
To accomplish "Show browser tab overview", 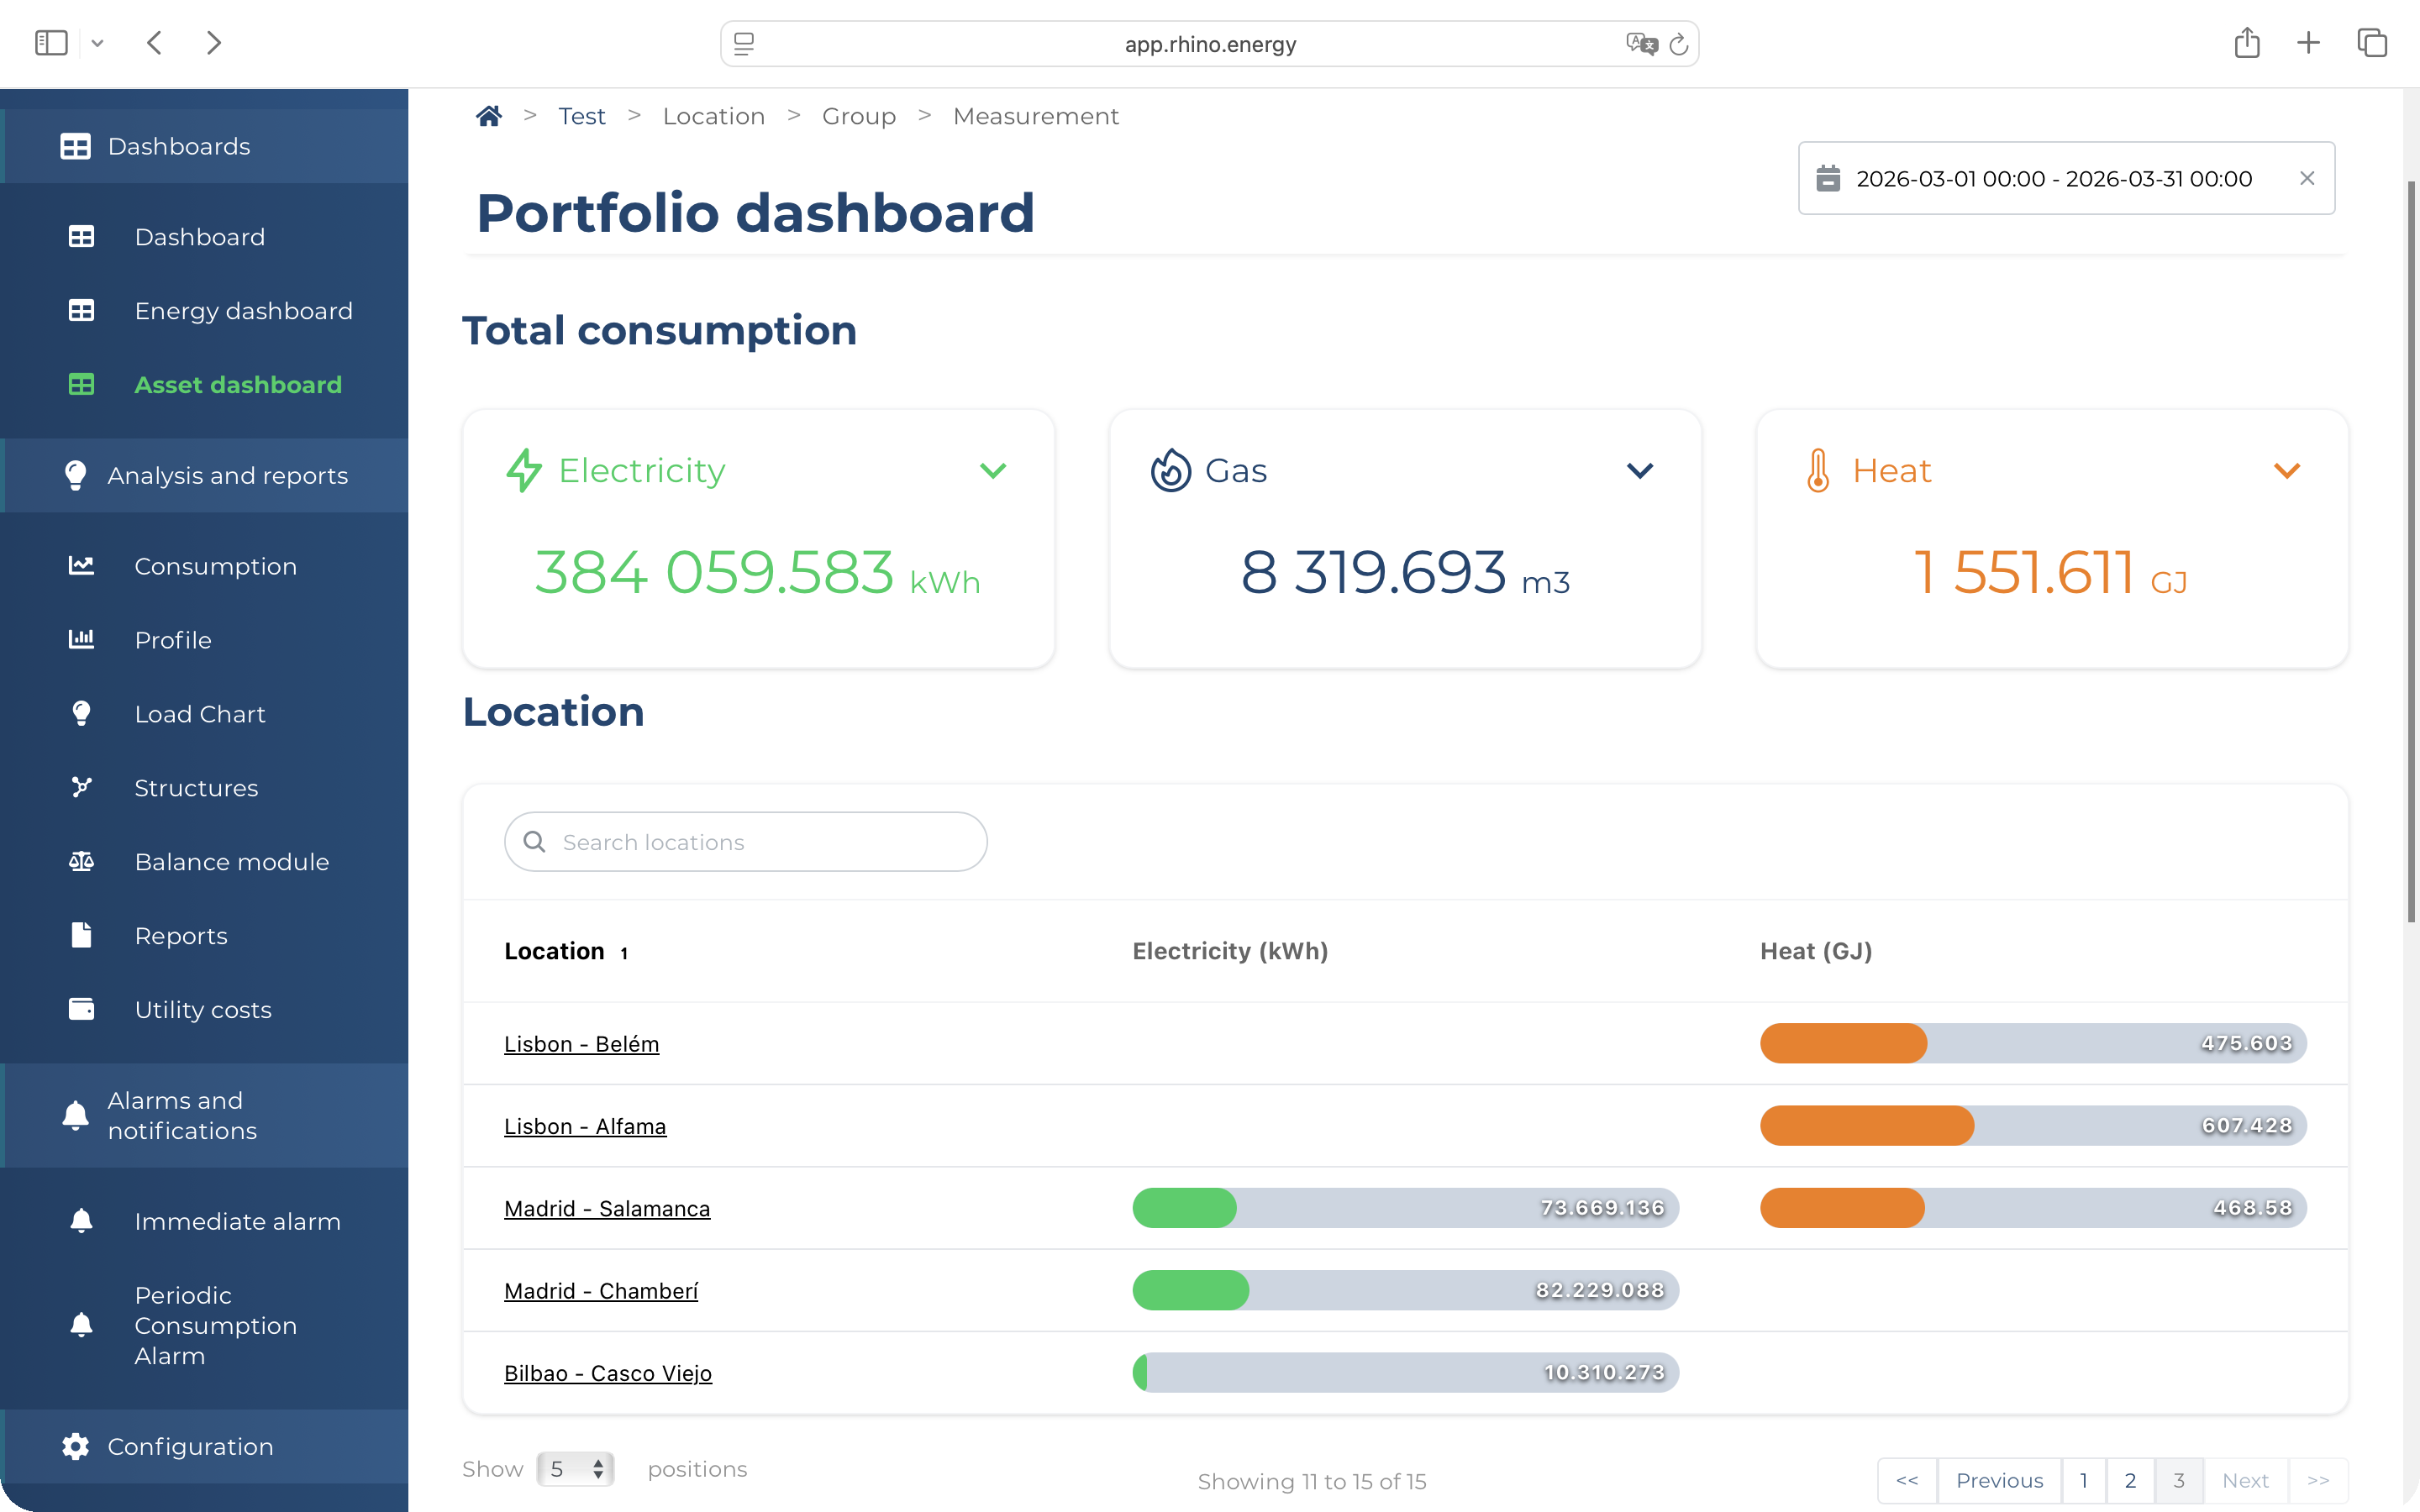I will click(2372, 42).
